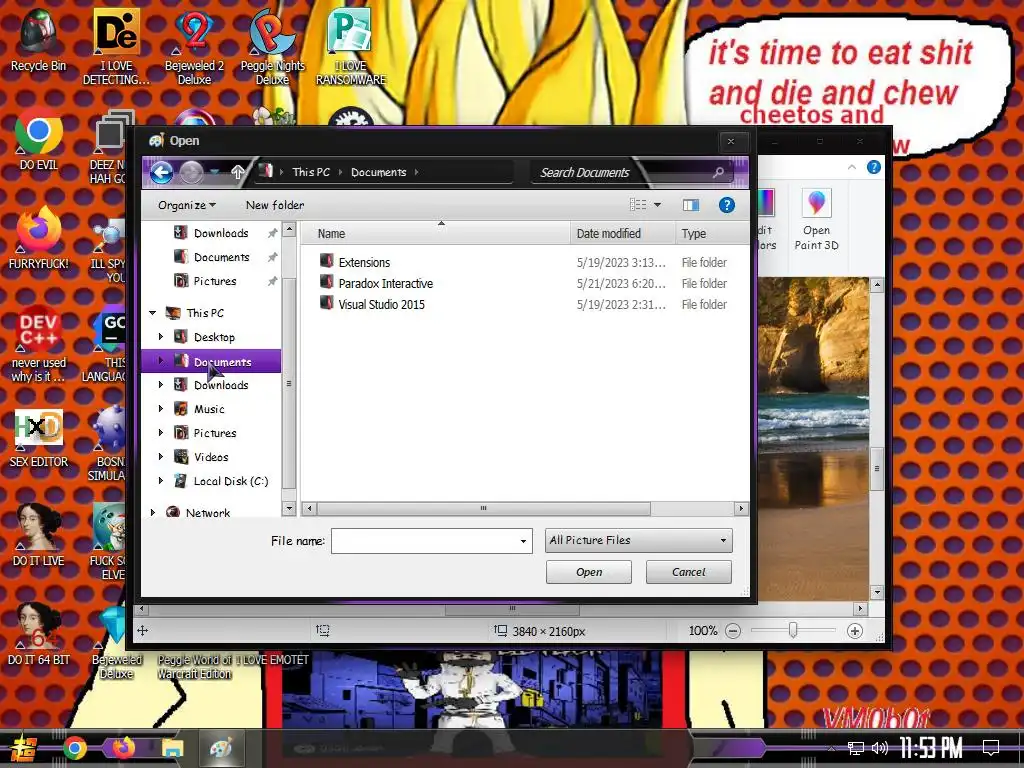1024x768 pixels.
Task: Toggle the preview pane icon
Action: click(691, 205)
